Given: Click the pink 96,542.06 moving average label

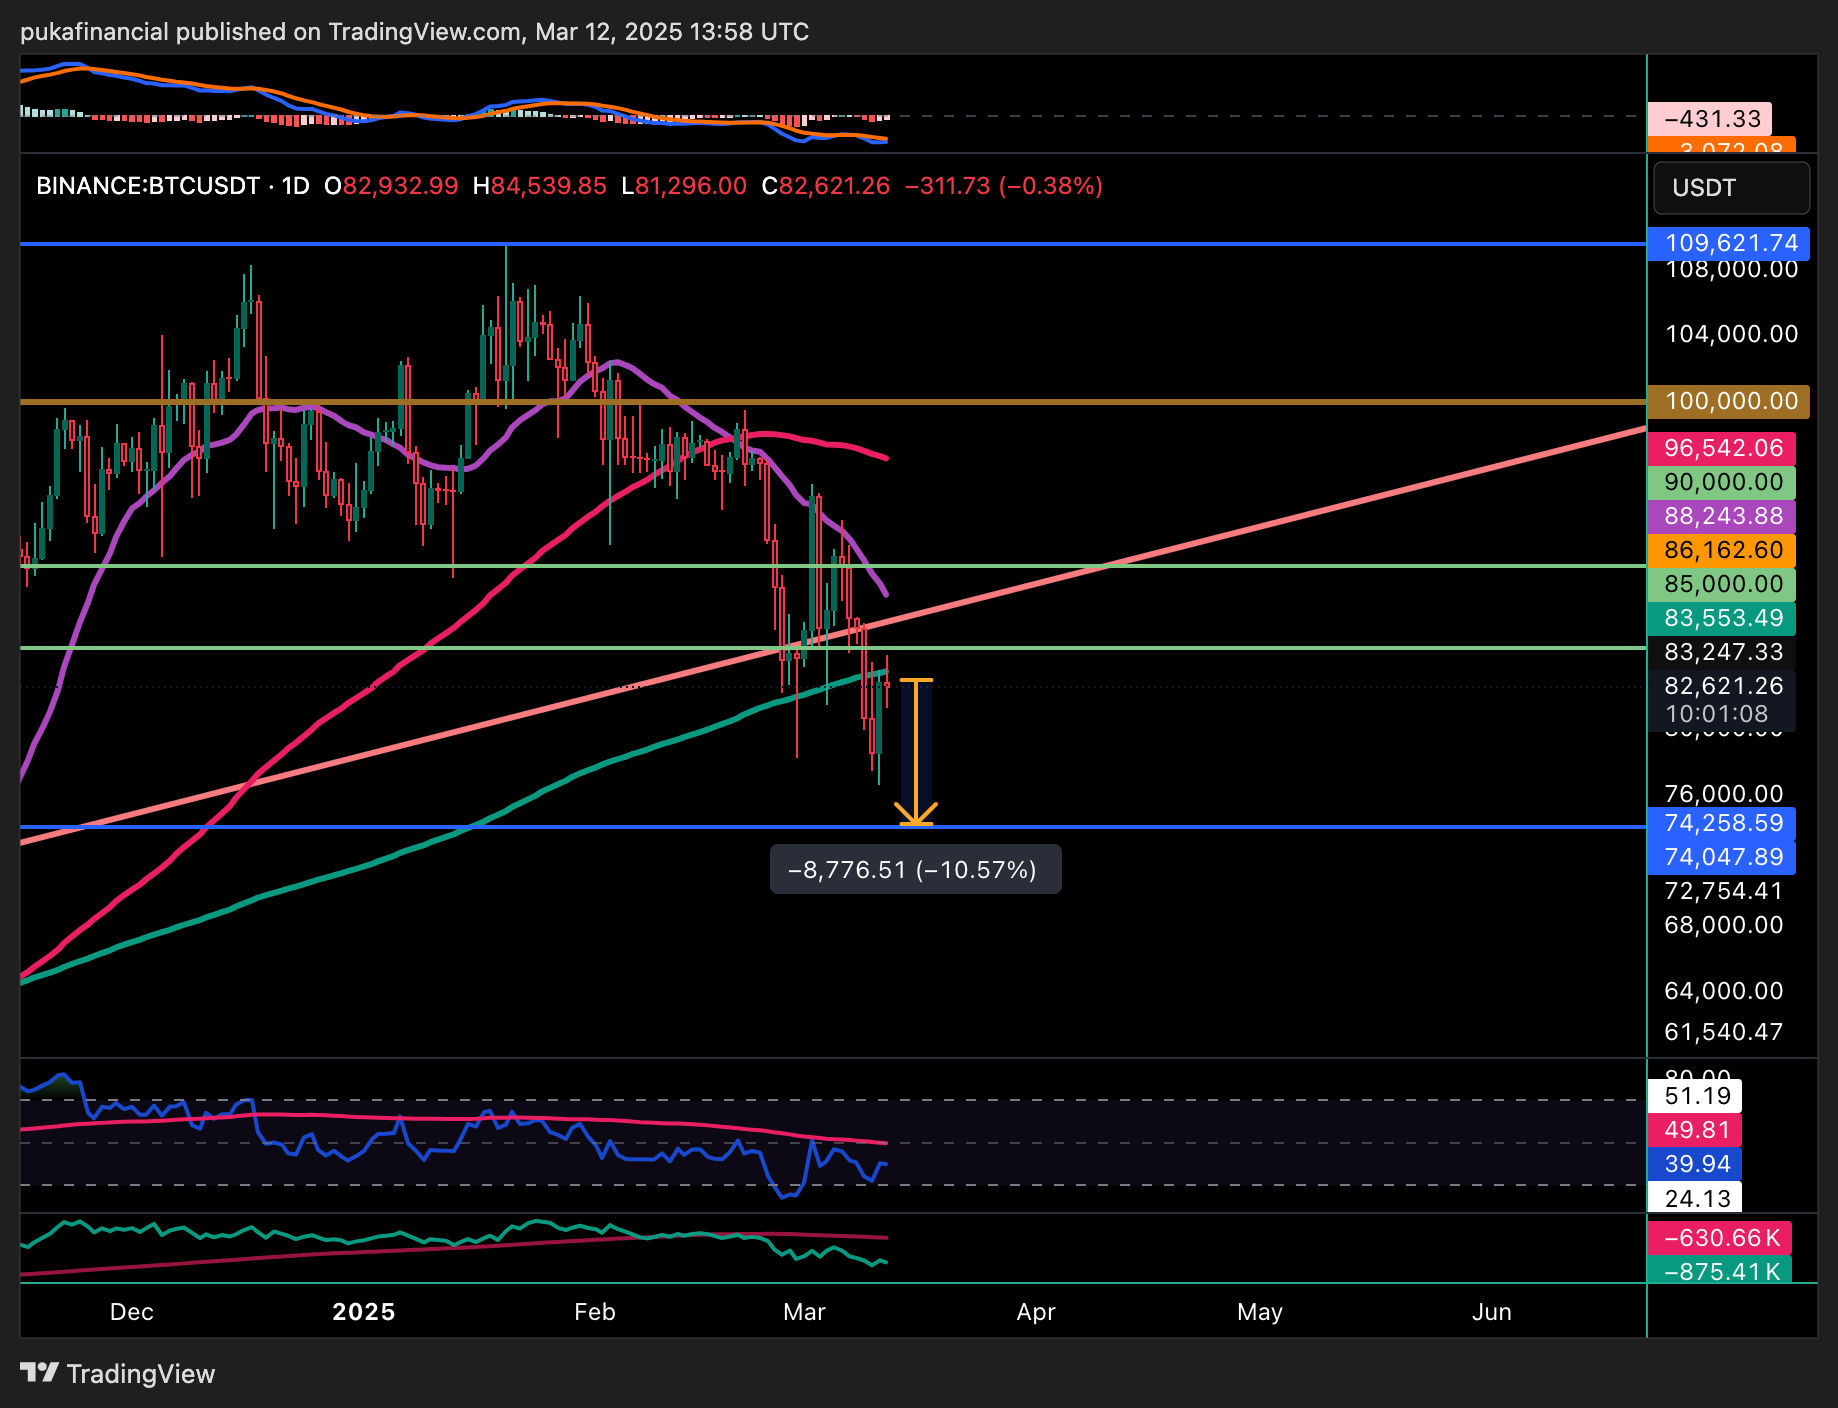Looking at the screenshot, I should [1722, 448].
